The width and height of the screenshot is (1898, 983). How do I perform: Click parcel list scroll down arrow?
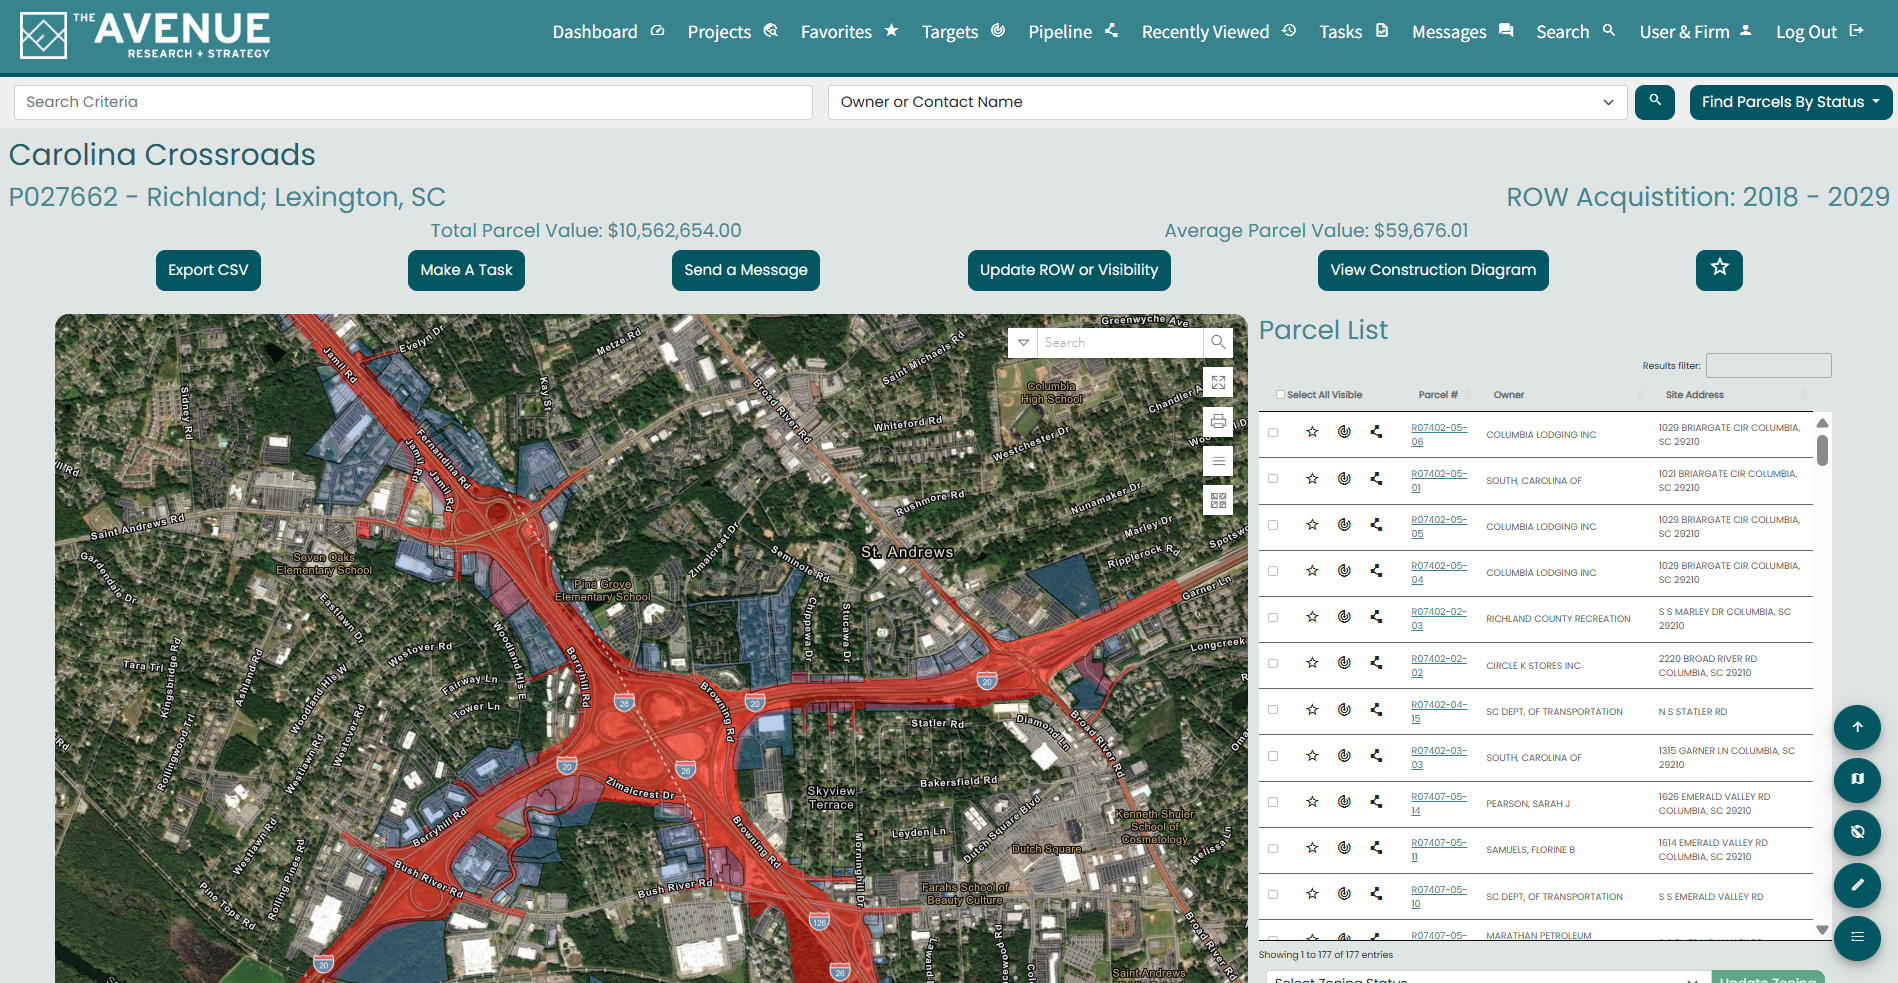click(x=1822, y=930)
